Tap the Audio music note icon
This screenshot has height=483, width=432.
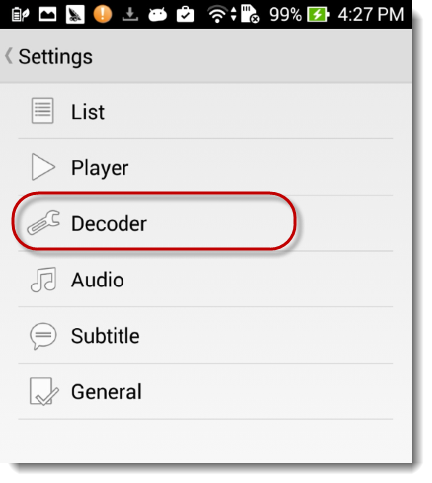click(x=44, y=279)
